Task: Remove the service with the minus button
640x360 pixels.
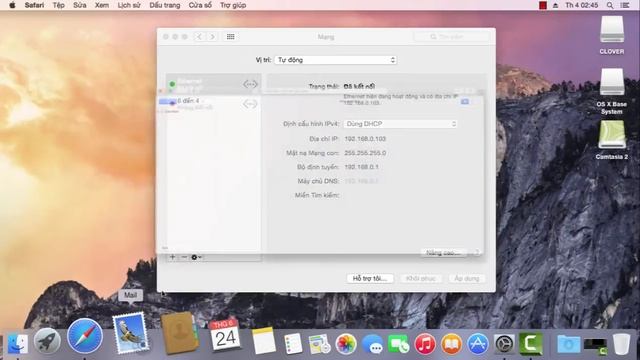Action: (x=184, y=257)
